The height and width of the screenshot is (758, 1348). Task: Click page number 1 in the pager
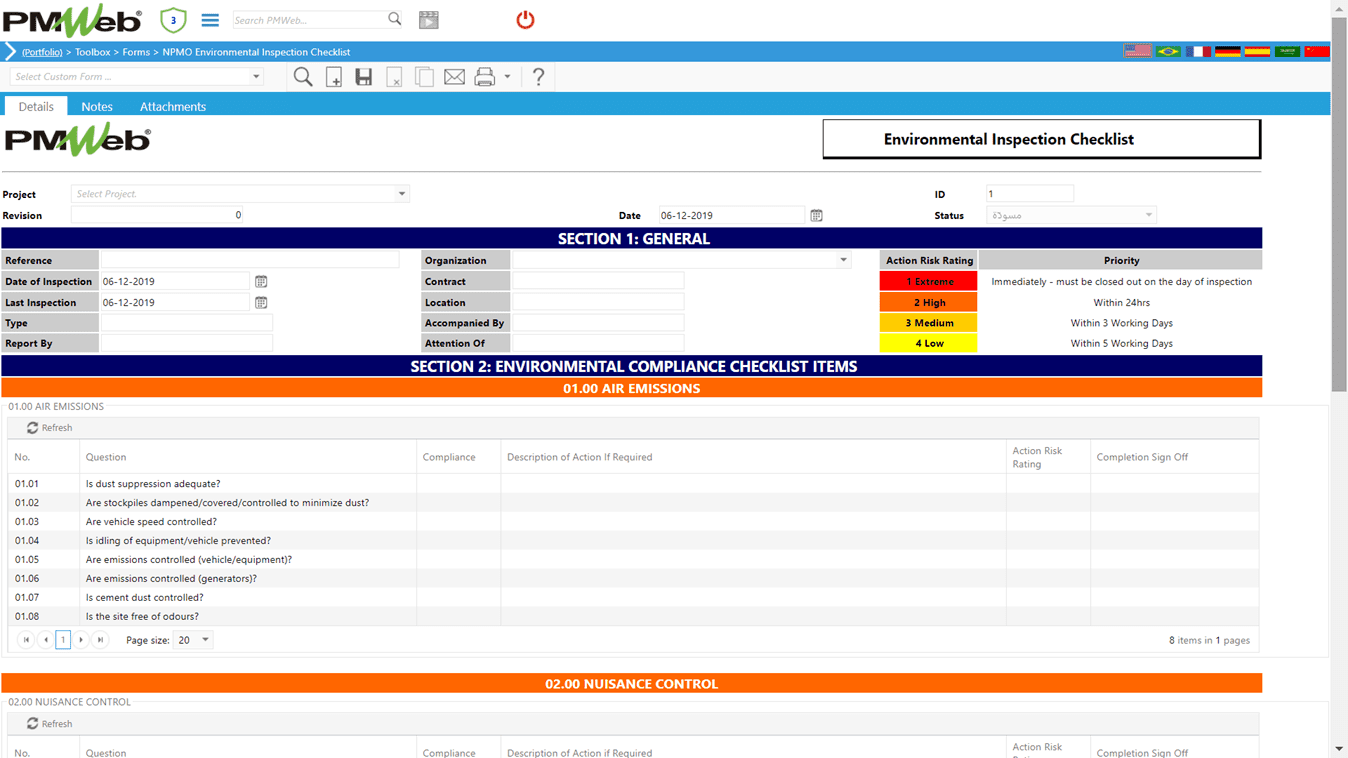[x=63, y=640]
